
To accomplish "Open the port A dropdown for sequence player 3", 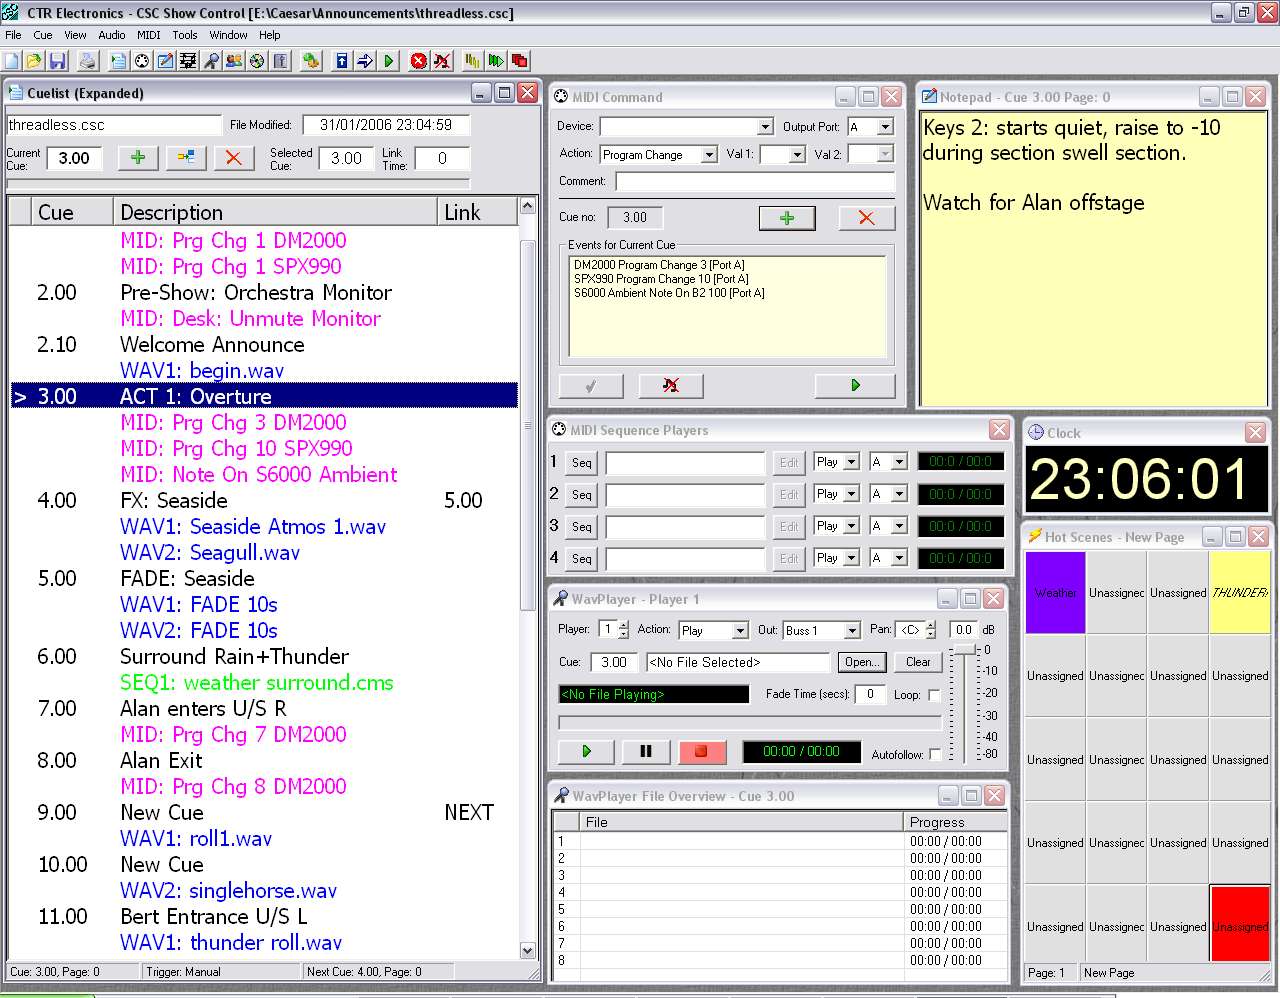I will click(899, 526).
